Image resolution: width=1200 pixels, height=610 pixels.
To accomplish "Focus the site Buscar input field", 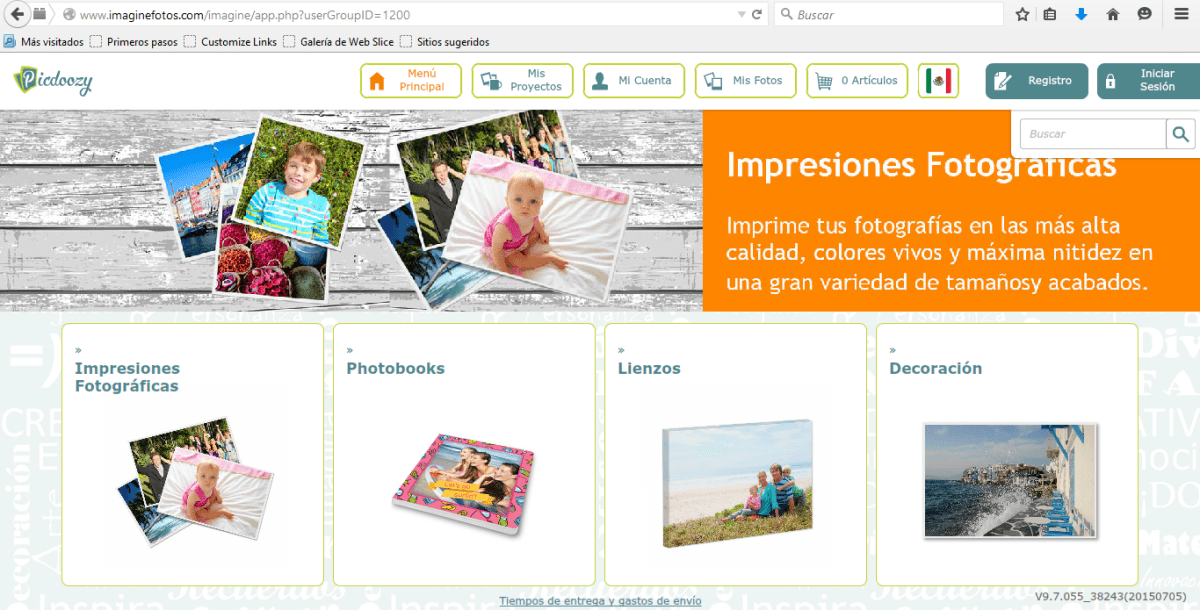I will tap(1092, 134).
